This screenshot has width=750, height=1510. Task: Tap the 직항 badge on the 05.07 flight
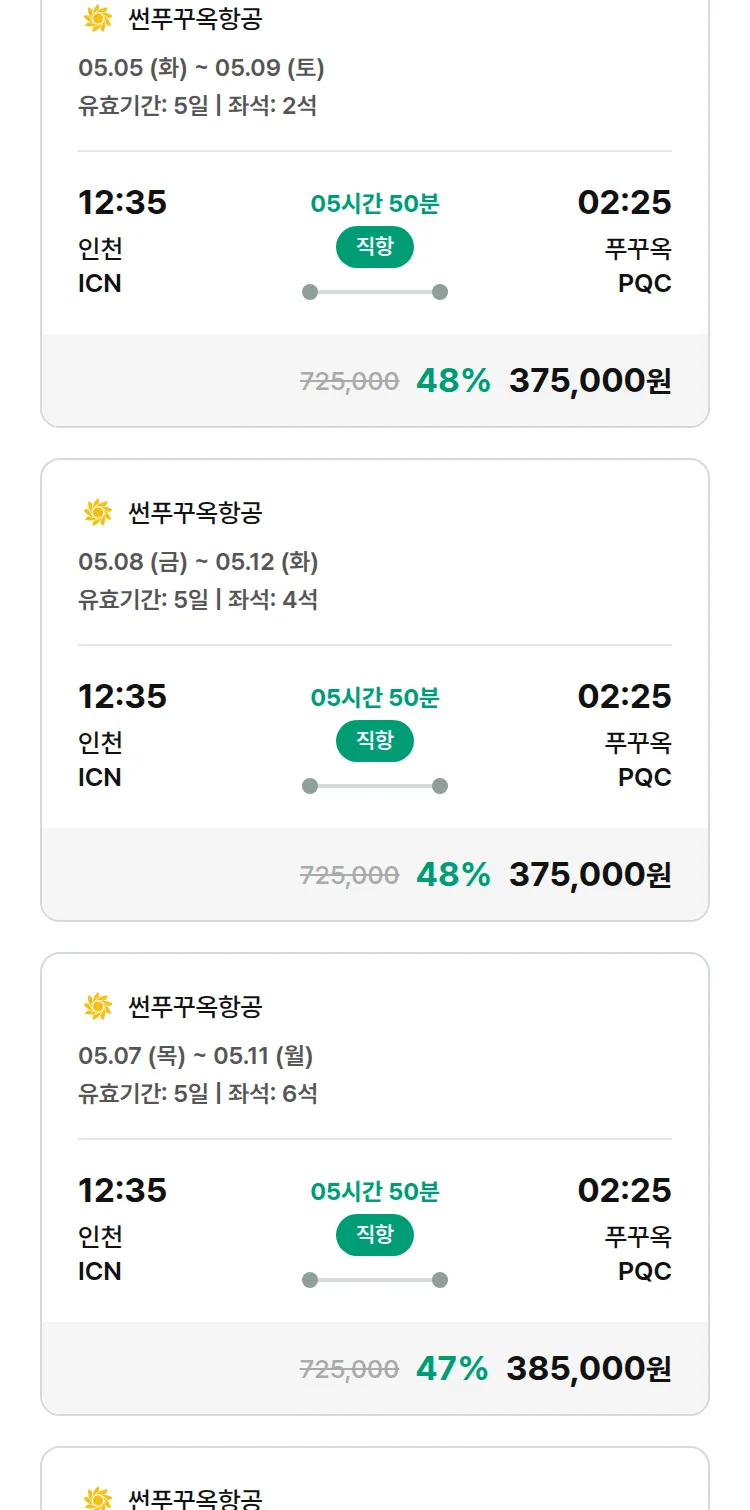(x=375, y=1235)
